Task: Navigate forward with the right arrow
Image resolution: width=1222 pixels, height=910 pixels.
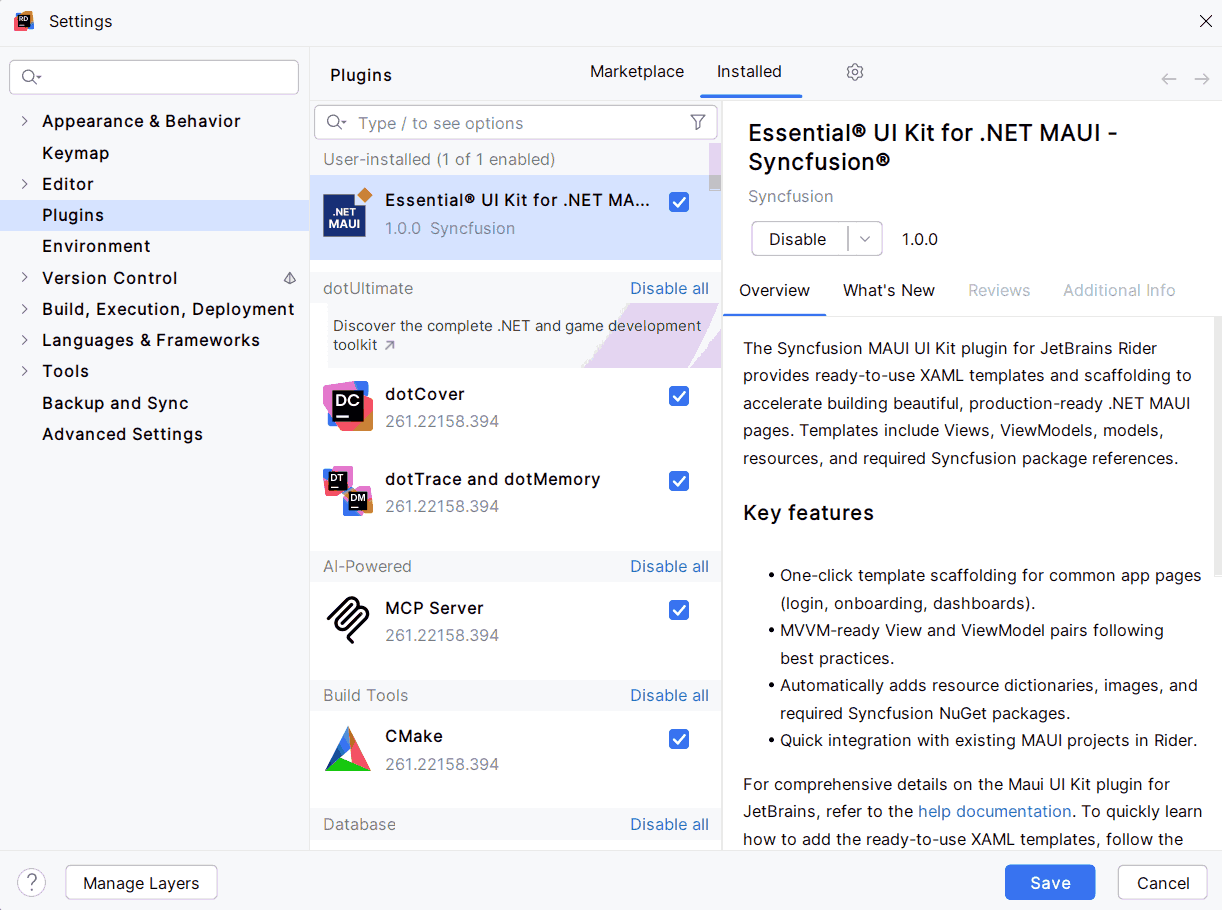Action: 1202,79
